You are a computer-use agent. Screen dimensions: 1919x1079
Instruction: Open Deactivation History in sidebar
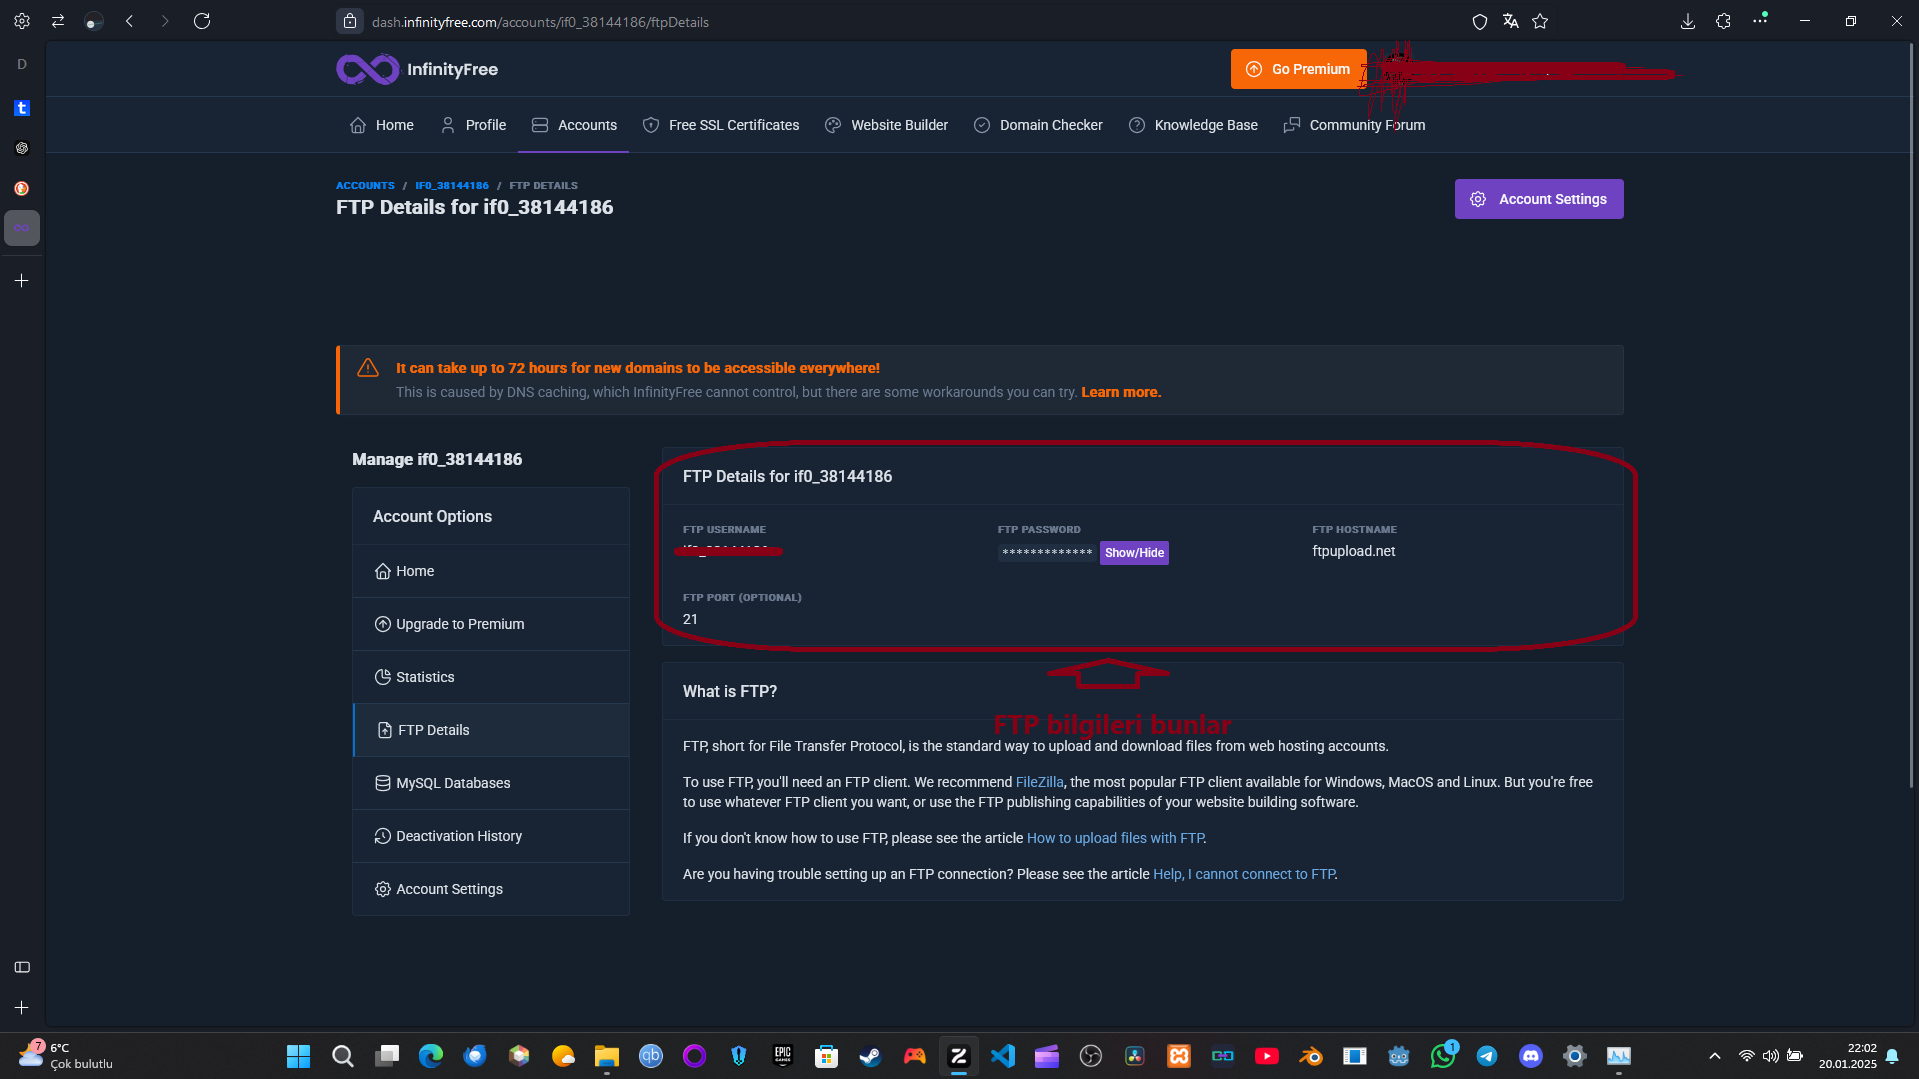(491, 836)
